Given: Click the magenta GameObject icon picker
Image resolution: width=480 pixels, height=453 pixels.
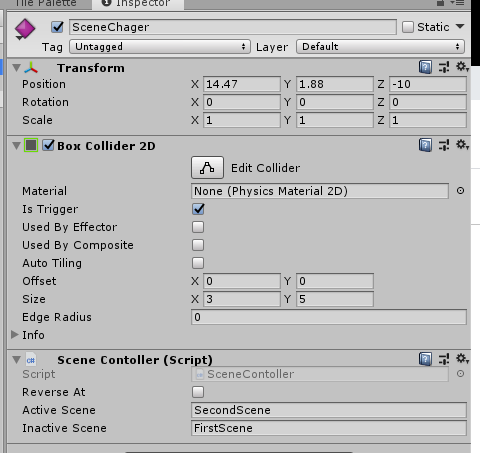Looking at the screenshot, I should pyautogui.click(x=24, y=29).
